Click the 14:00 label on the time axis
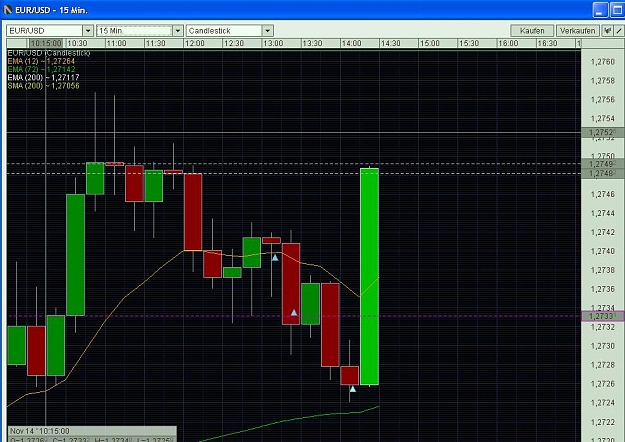Screen dimensions: 625x442 [x=351, y=43]
